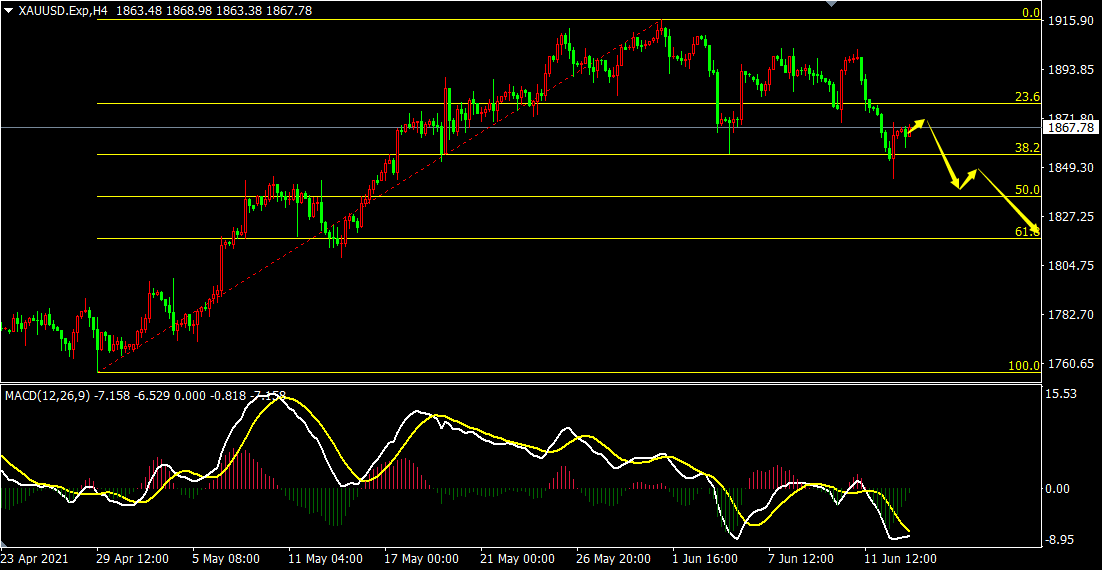
Task: Select the 23.6 Fibonacci level label
Action: pos(1027,97)
